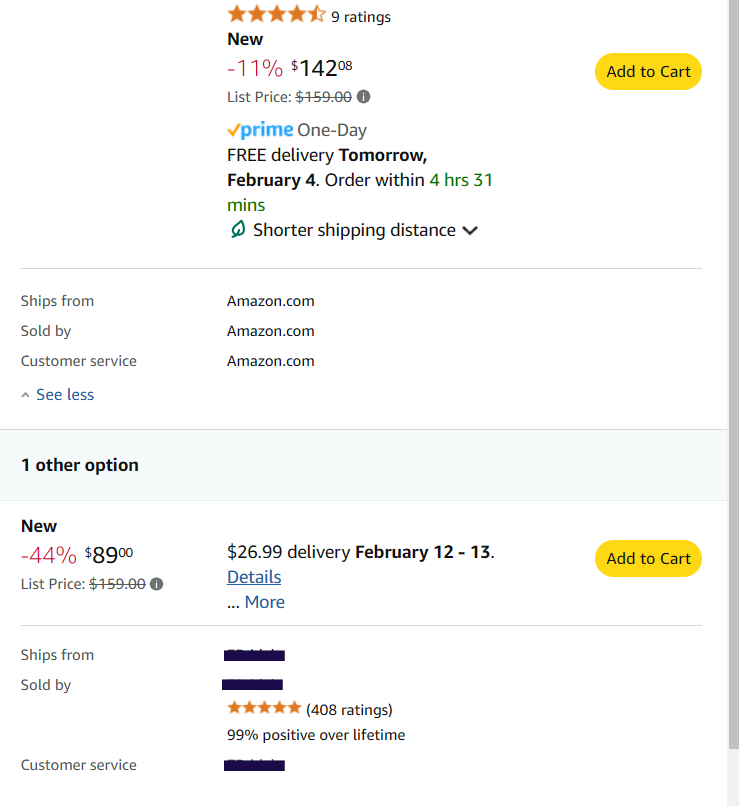This screenshot has width=739, height=806.
Task: Click the redacted Sold by seller name
Action: 252,685
